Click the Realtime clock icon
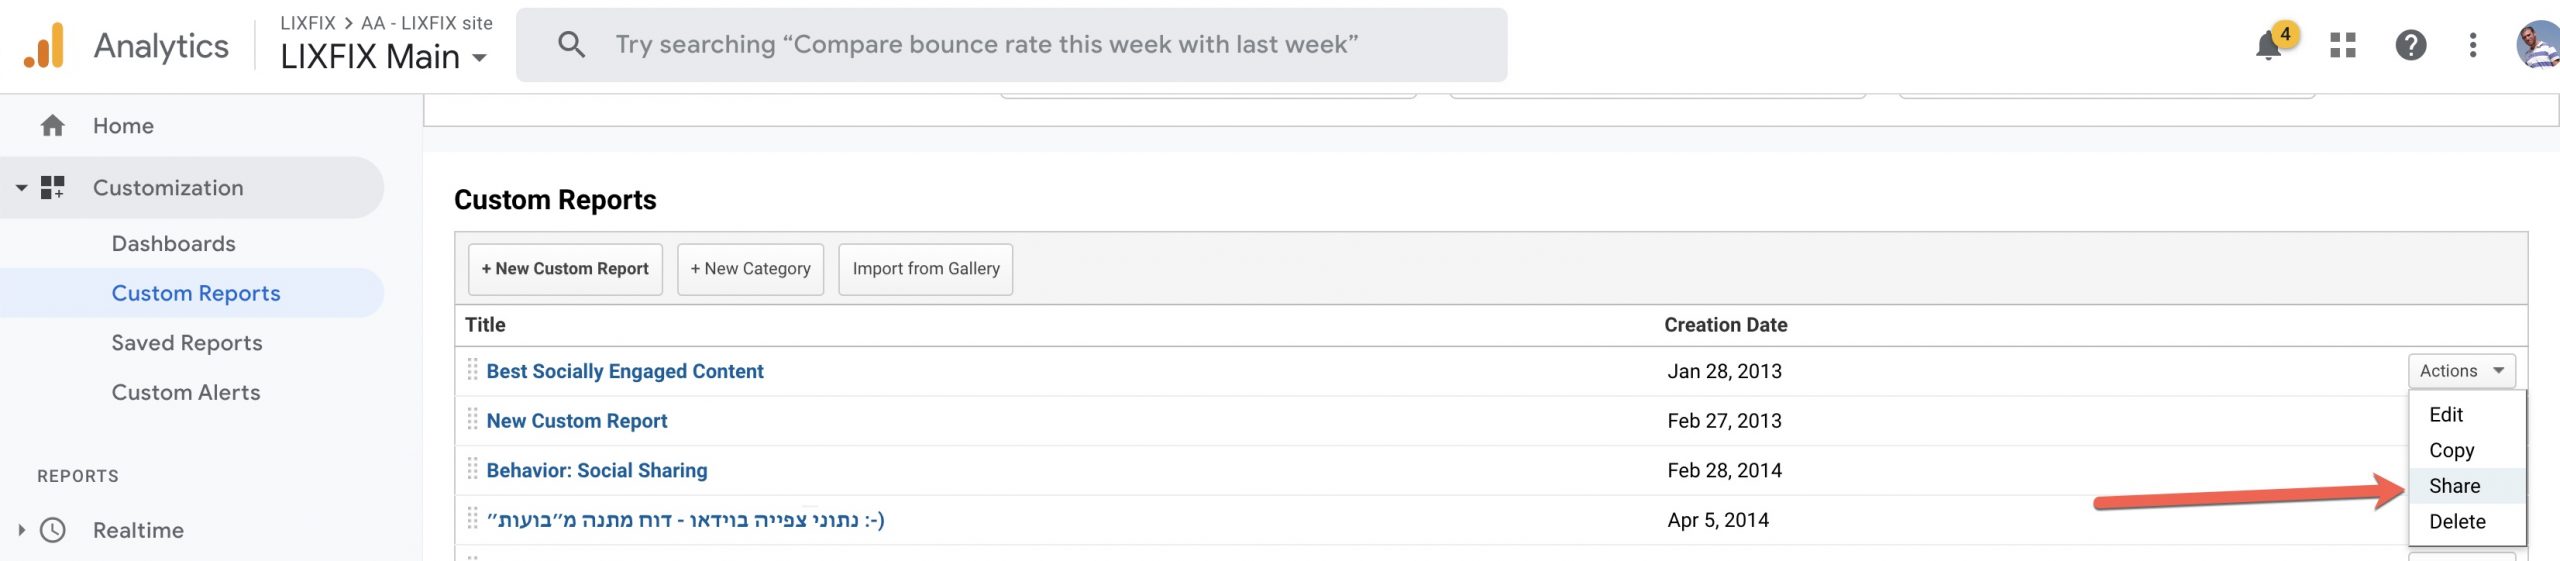 pos(52,530)
